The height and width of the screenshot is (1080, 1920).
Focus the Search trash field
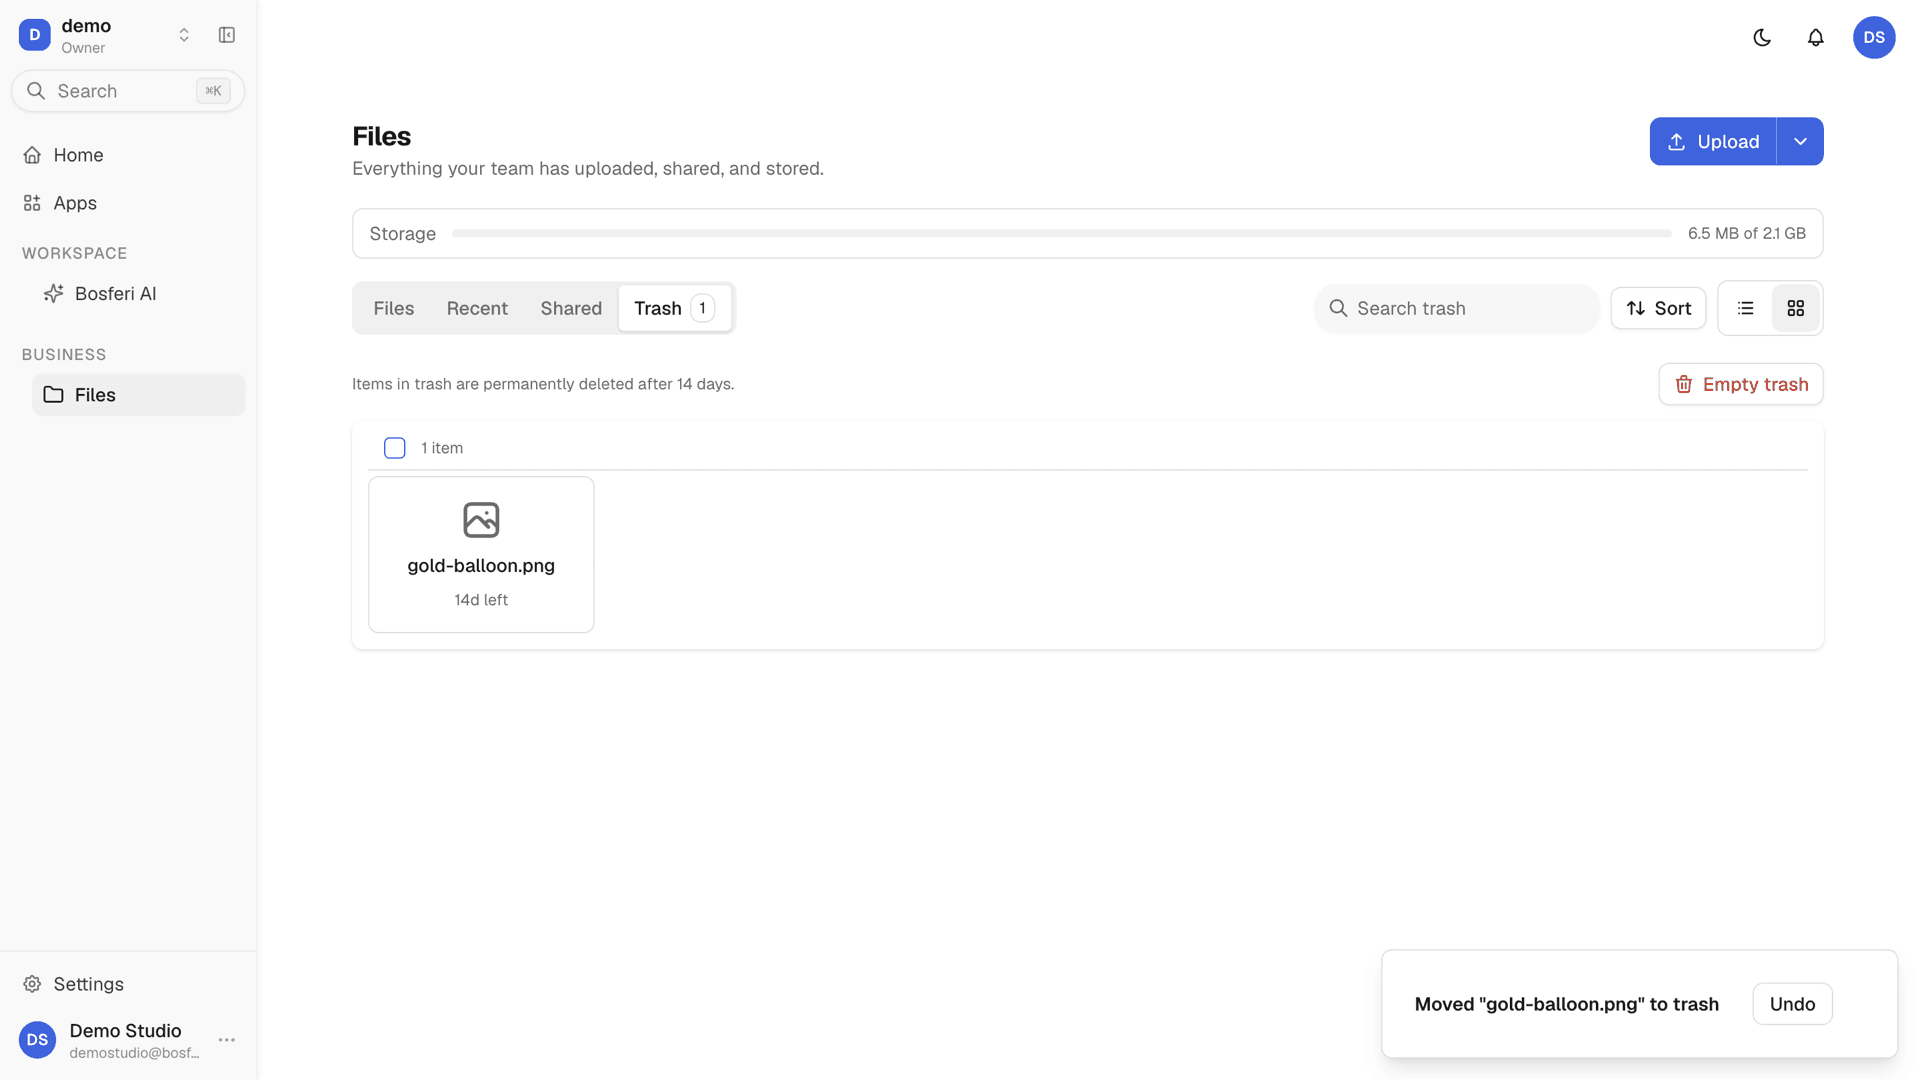click(1457, 308)
